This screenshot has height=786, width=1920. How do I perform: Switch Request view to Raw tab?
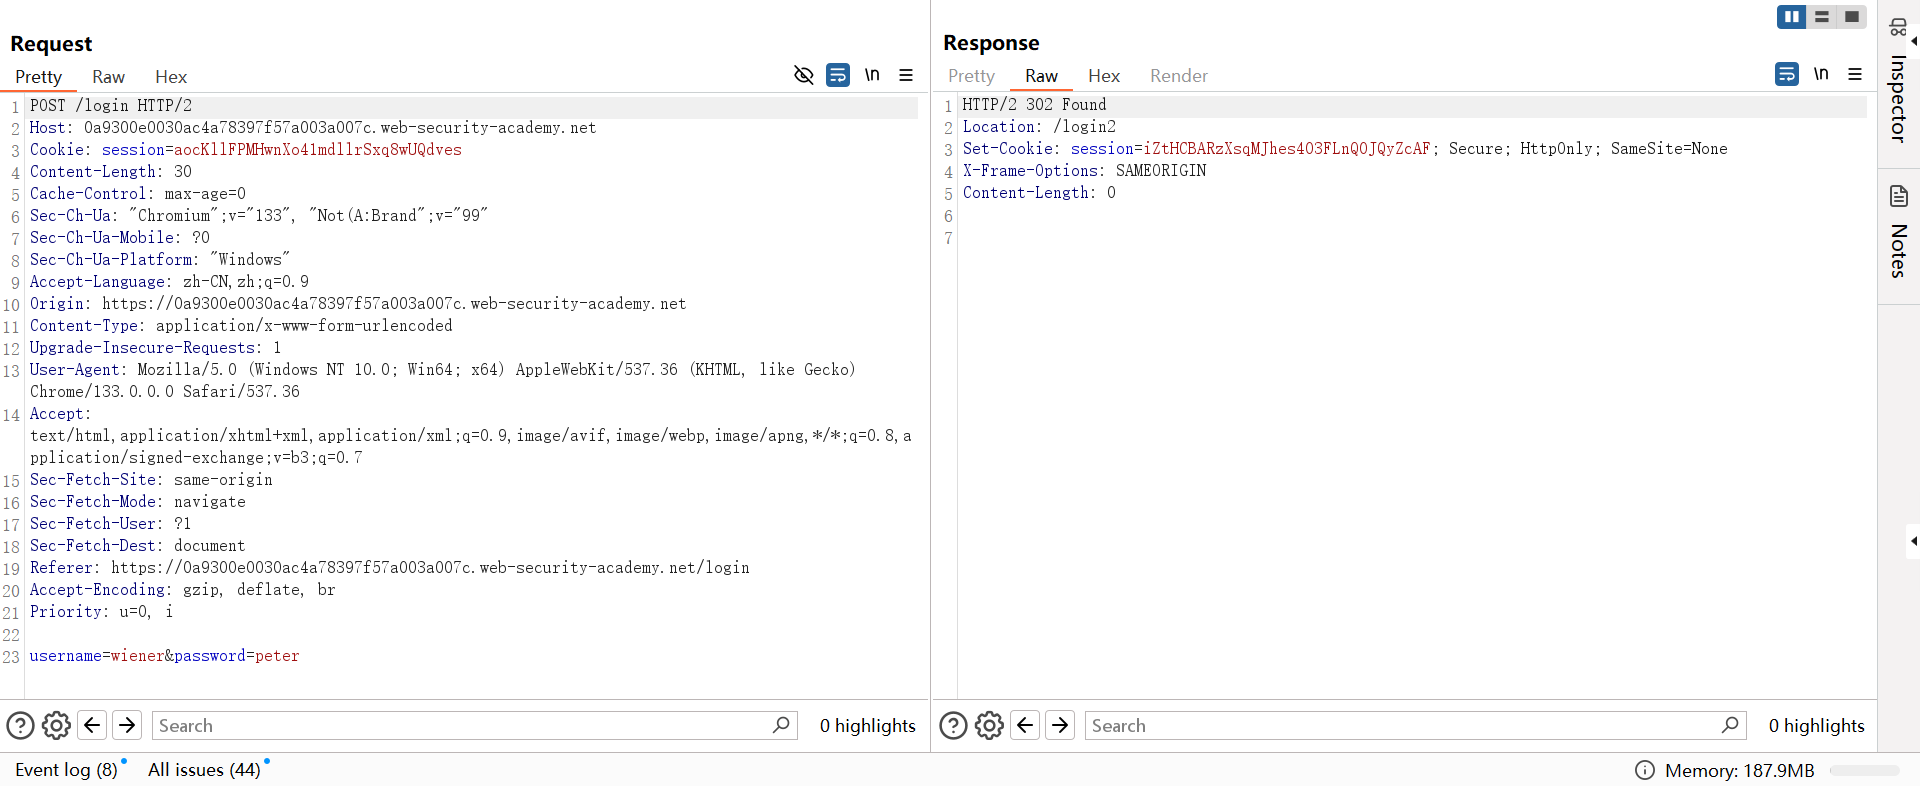pyautogui.click(x=108, y=77)
